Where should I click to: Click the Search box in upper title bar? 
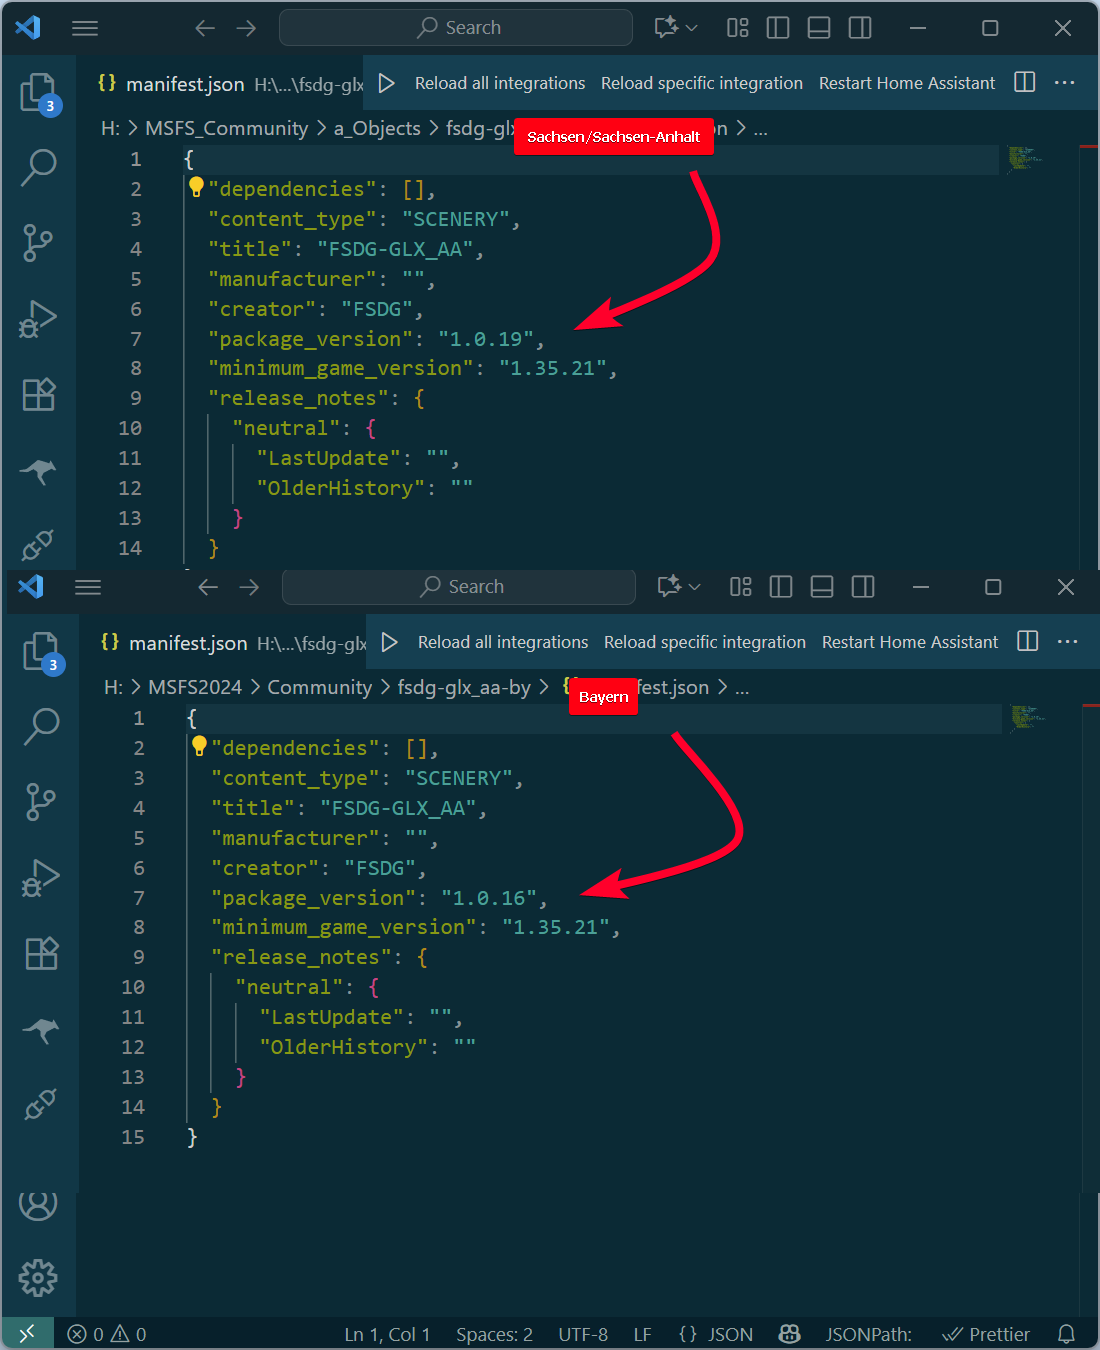pyautogui.click(x=456, y=28)
